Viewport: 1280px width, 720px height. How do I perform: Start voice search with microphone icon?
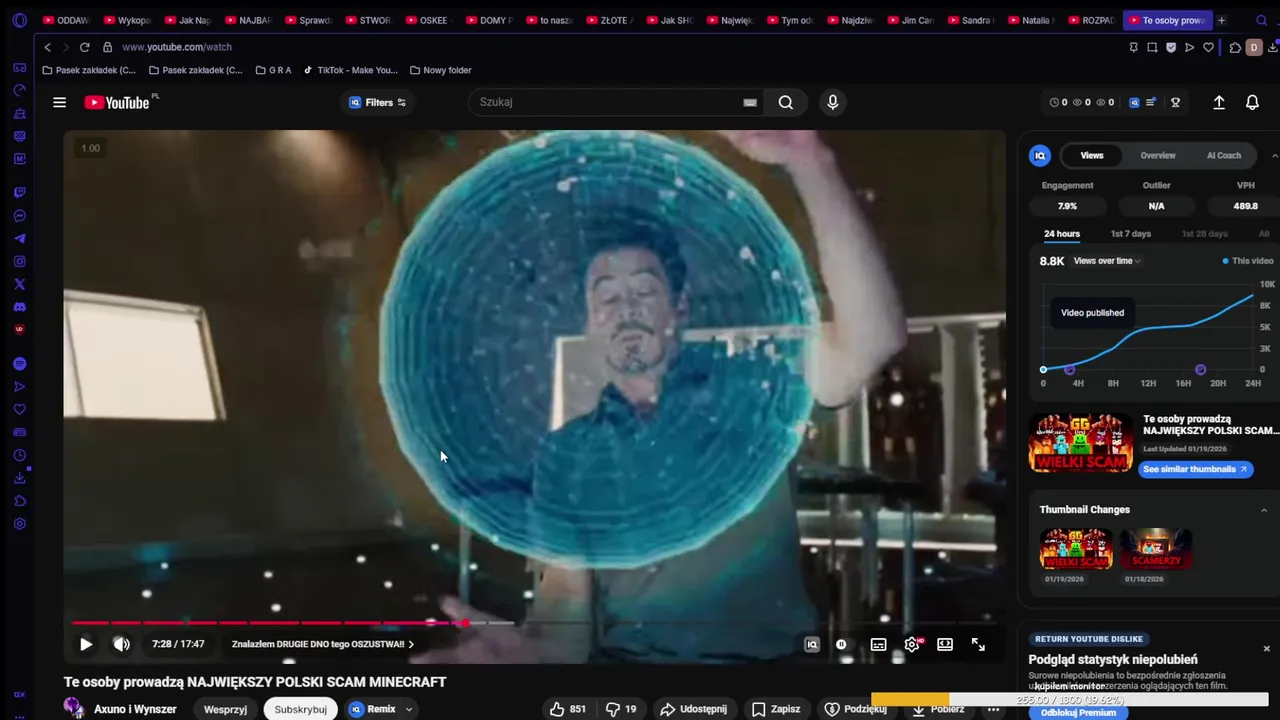click(x=832, y=102)
